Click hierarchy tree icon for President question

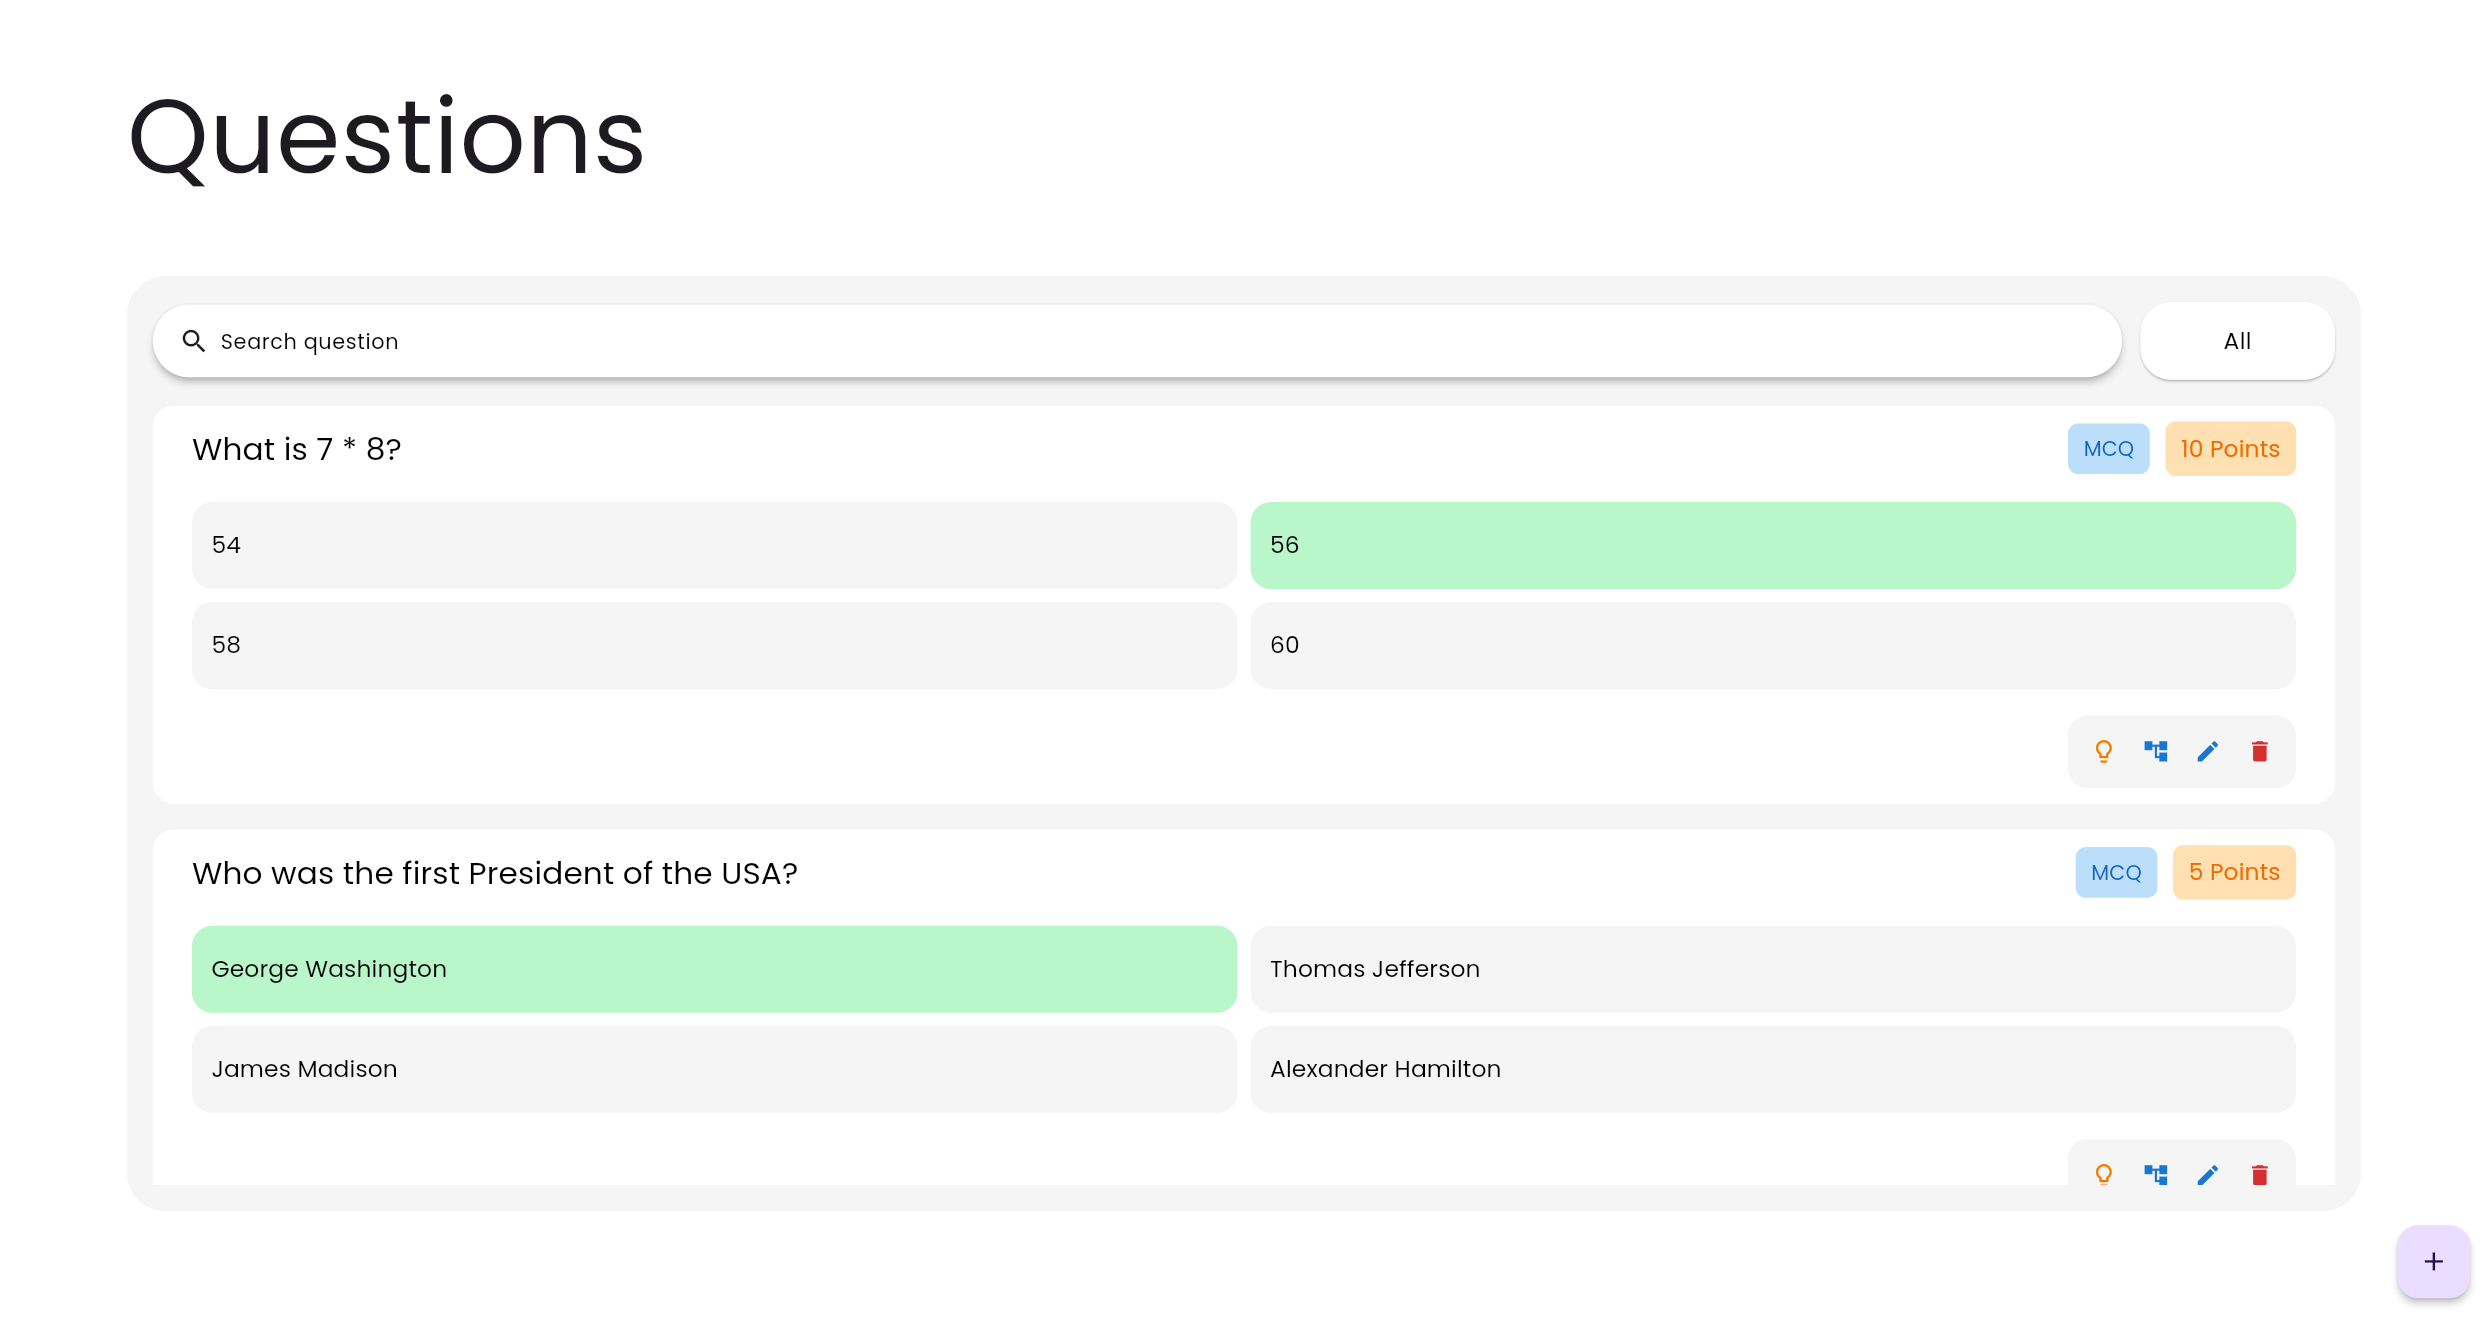pos(2155,1174)
